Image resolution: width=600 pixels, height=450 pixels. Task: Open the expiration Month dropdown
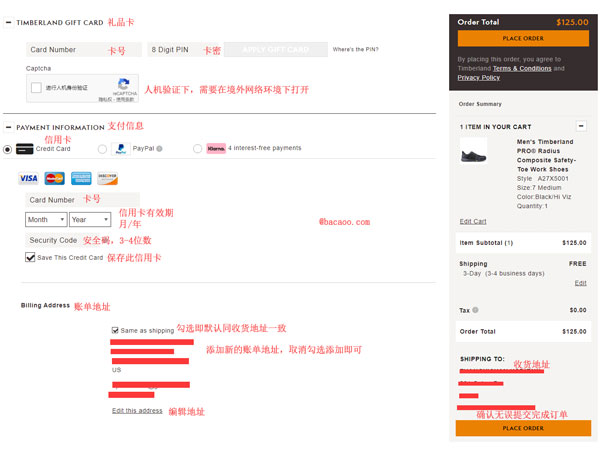click(x=46, y=219)
